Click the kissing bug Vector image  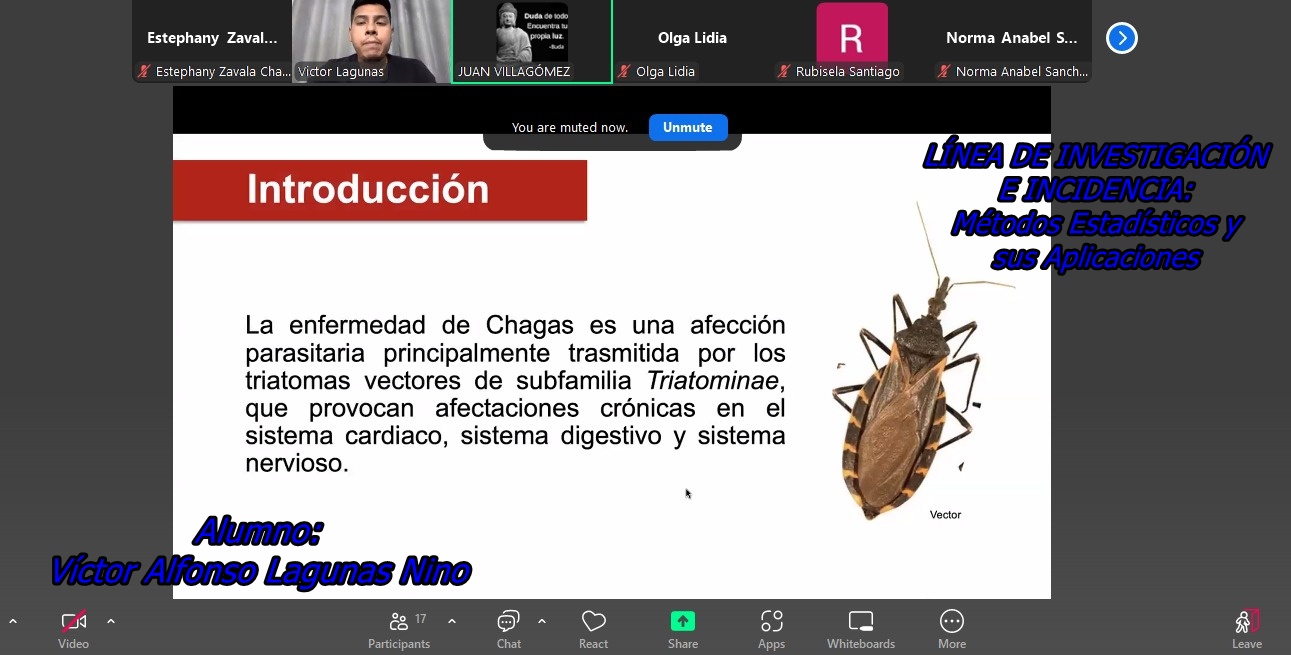tap(905, 400)
